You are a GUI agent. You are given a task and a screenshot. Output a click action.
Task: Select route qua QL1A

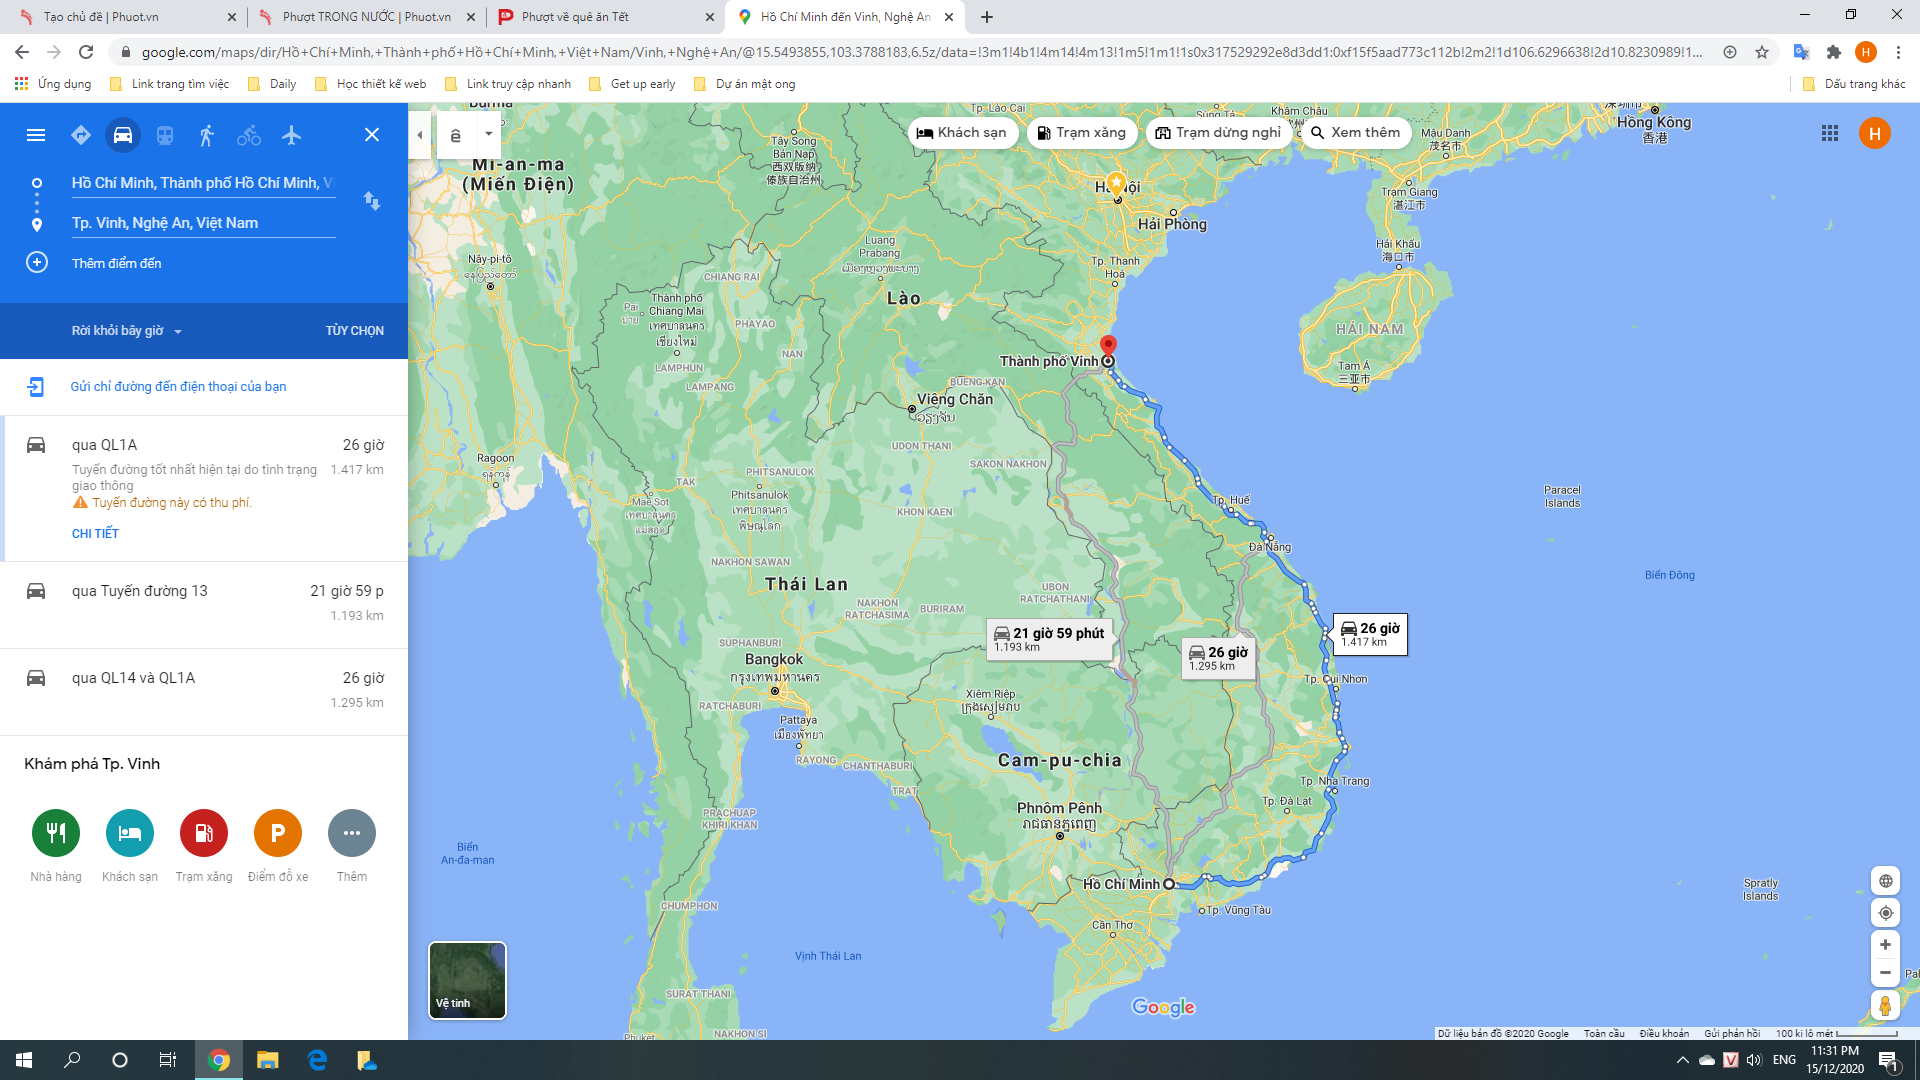coord(204,488)
